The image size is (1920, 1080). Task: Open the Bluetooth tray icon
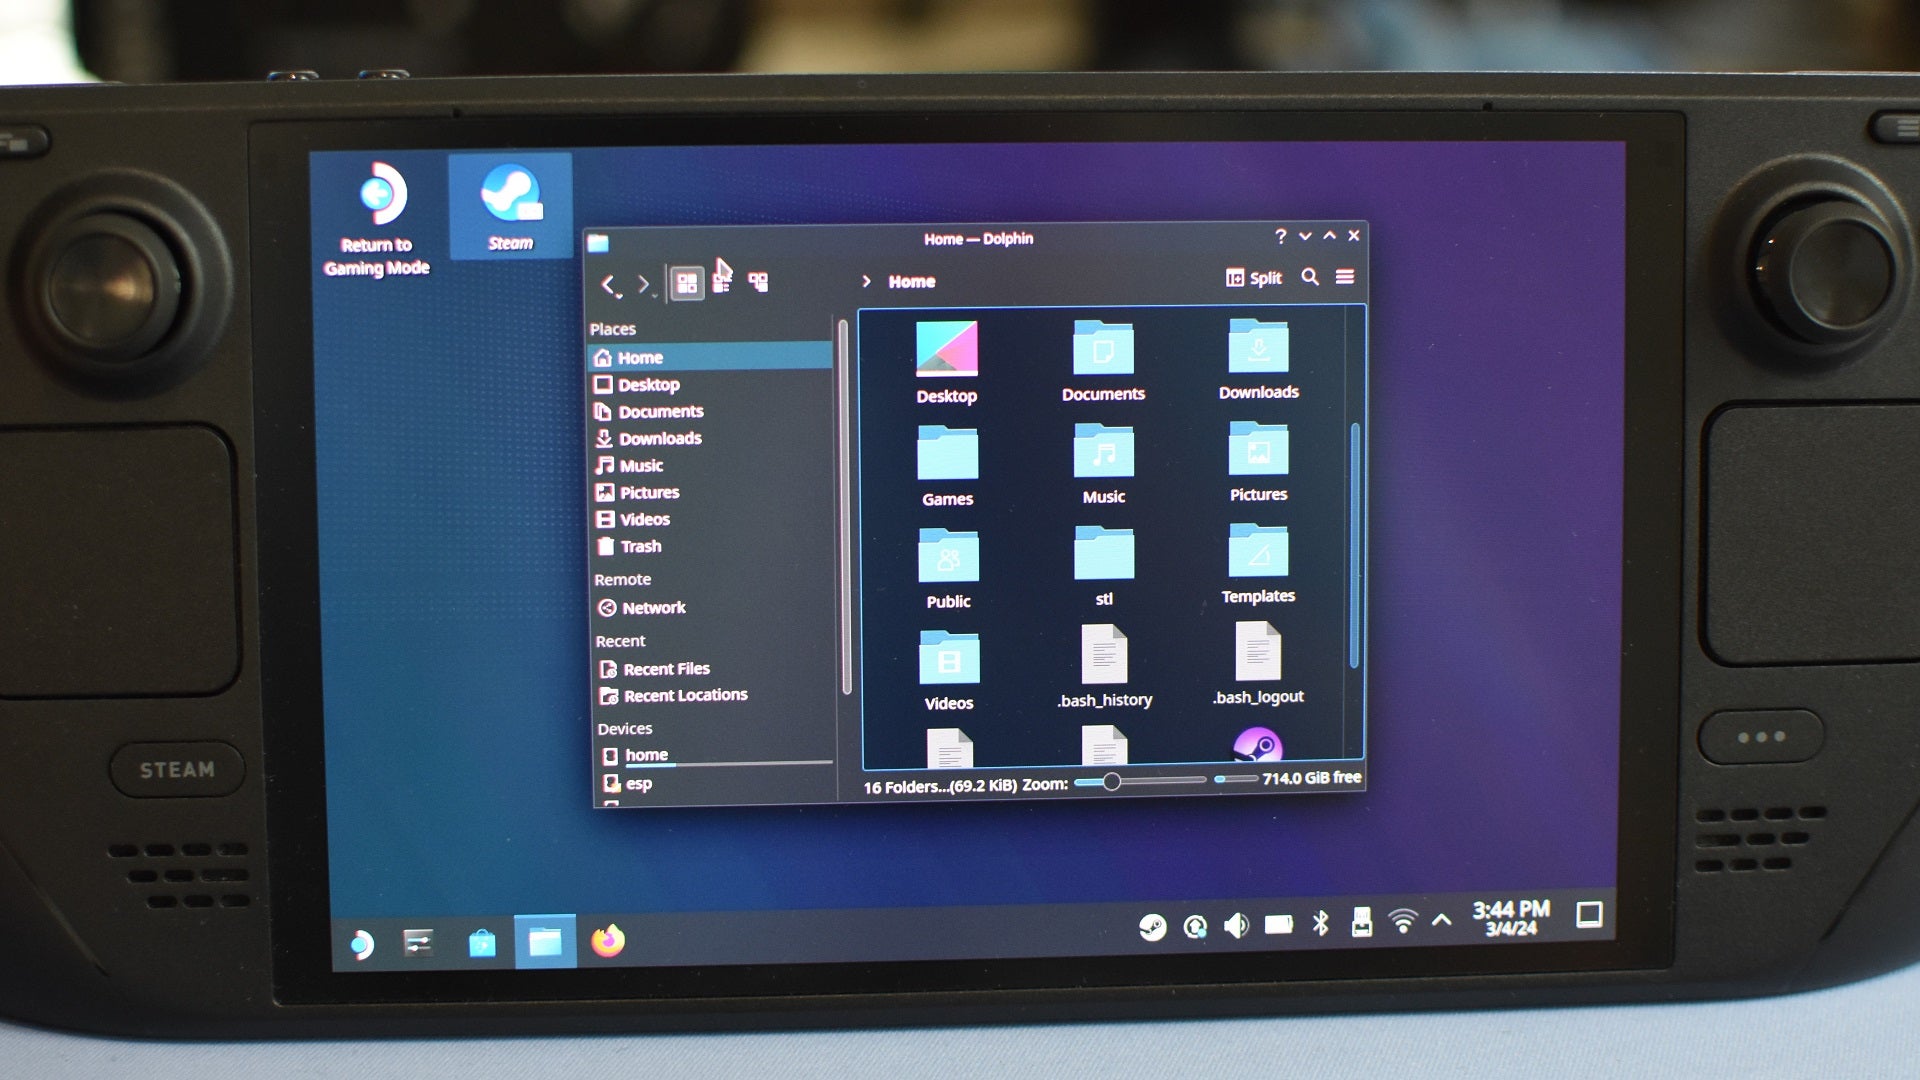tap(1321, 924)
